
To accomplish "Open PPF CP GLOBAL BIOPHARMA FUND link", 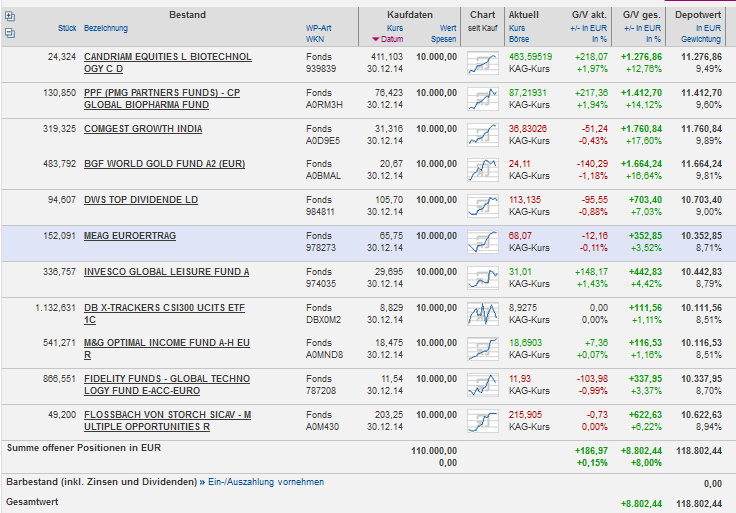I will tap(162, 99).
